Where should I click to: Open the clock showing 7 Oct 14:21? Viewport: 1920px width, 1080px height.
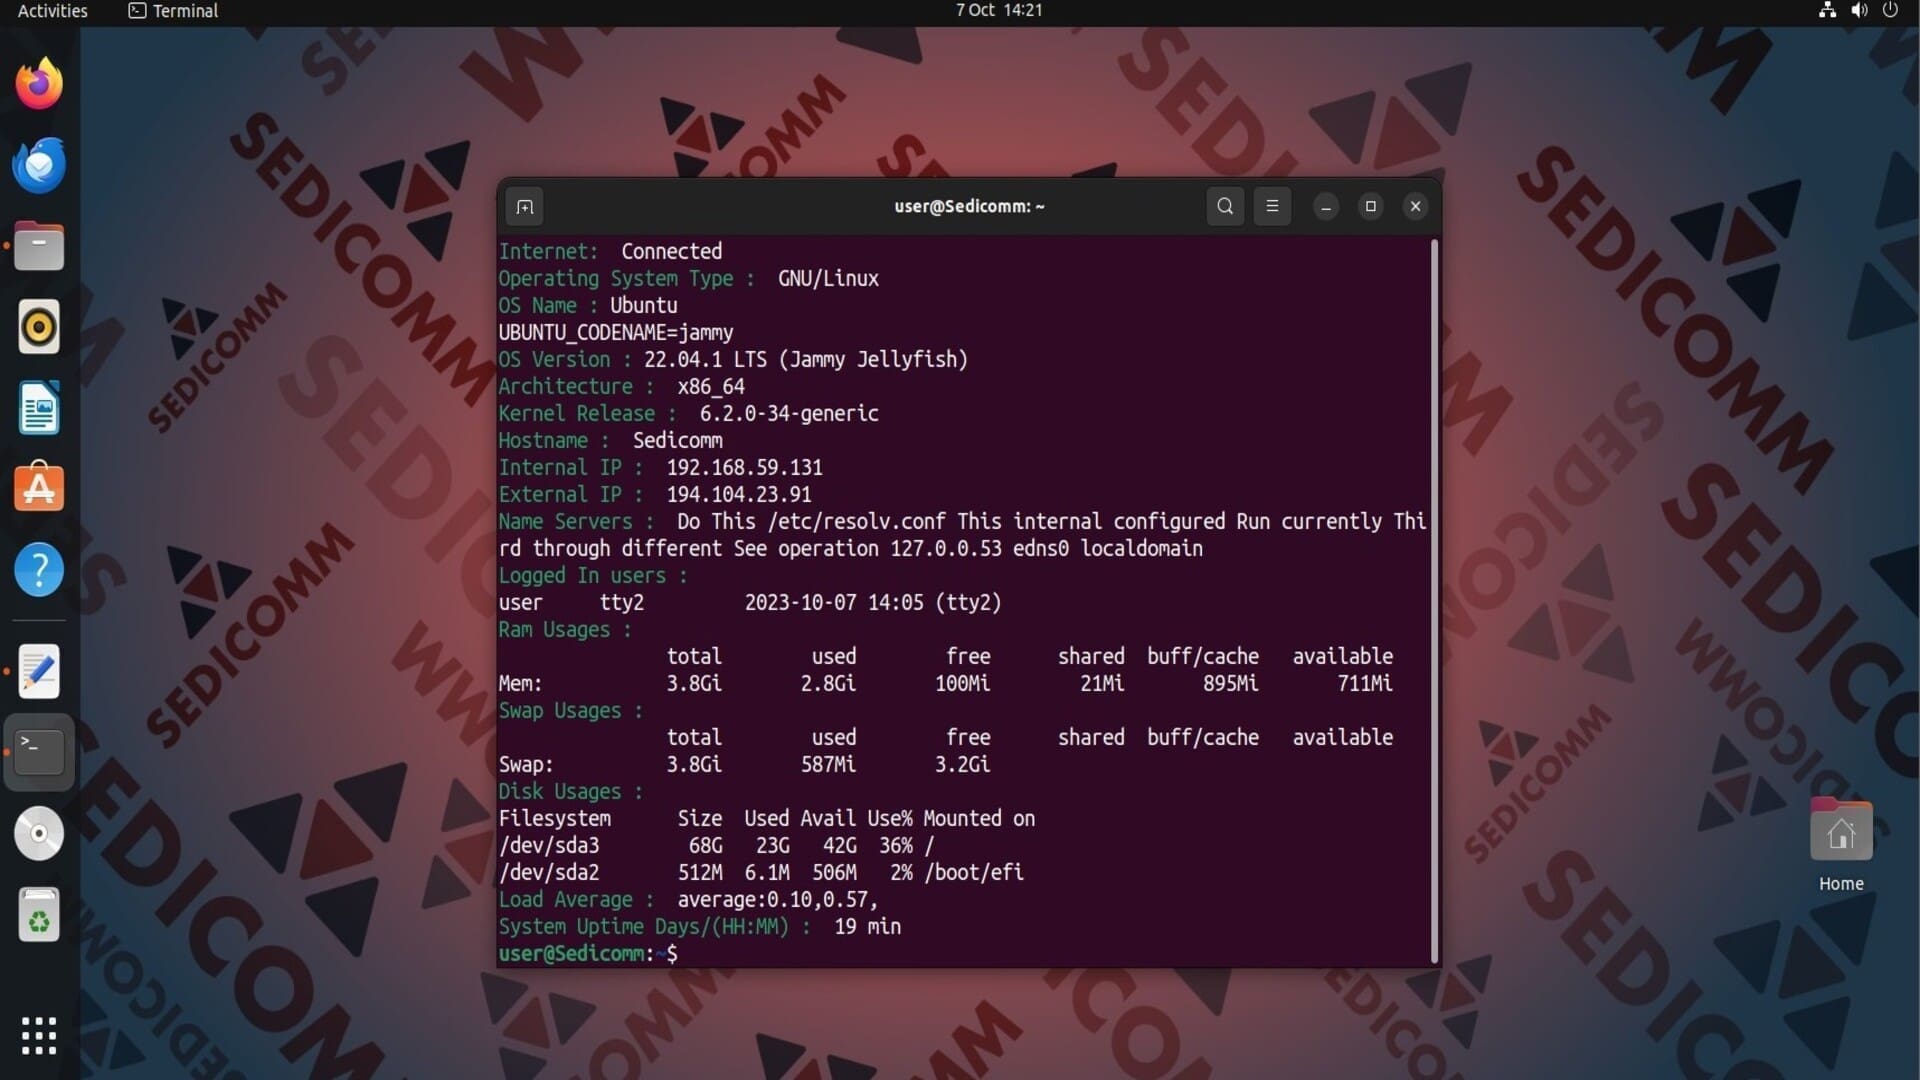click(998, 10)
